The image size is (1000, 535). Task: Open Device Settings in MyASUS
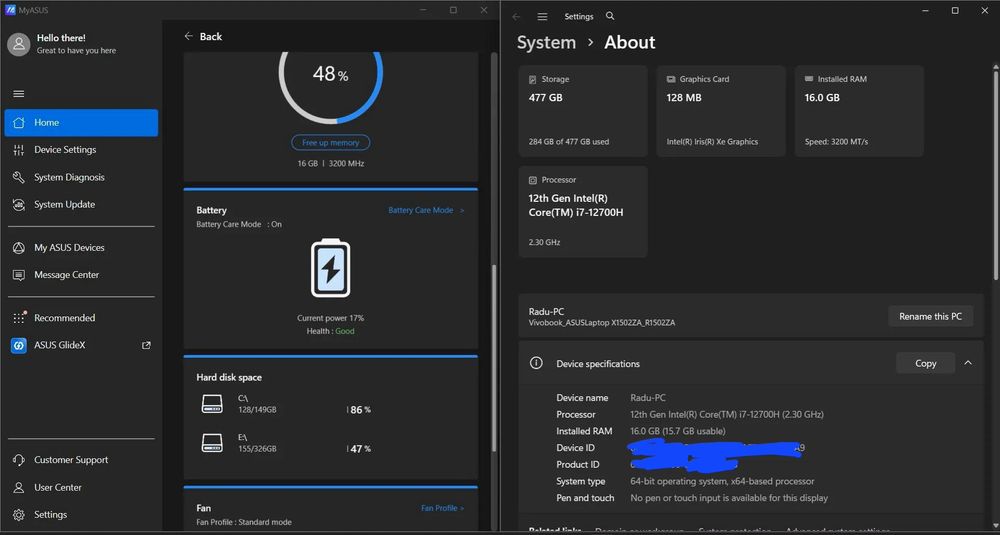pyautogui.click(x=81, y=150)
